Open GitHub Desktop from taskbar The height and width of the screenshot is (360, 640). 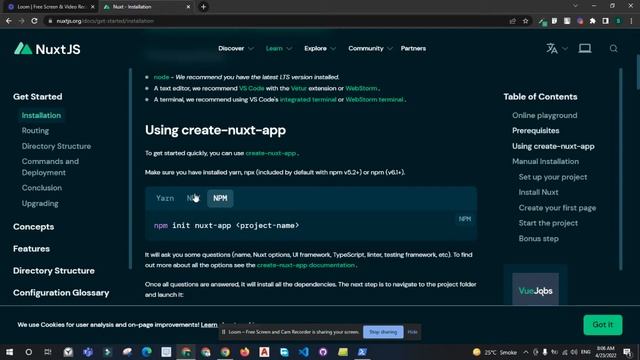(323, 352)
